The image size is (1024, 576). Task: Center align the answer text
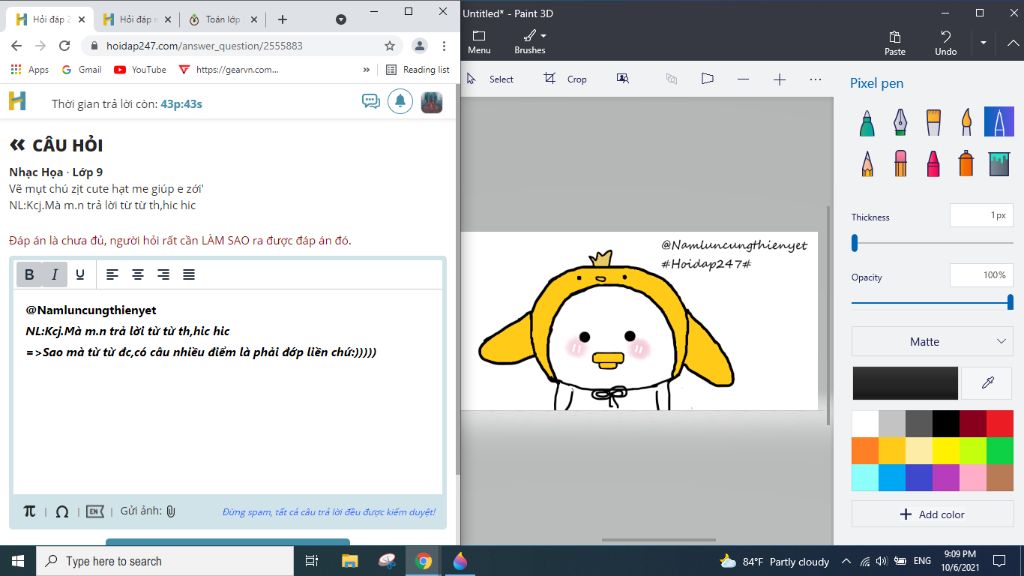click(138, 275)
